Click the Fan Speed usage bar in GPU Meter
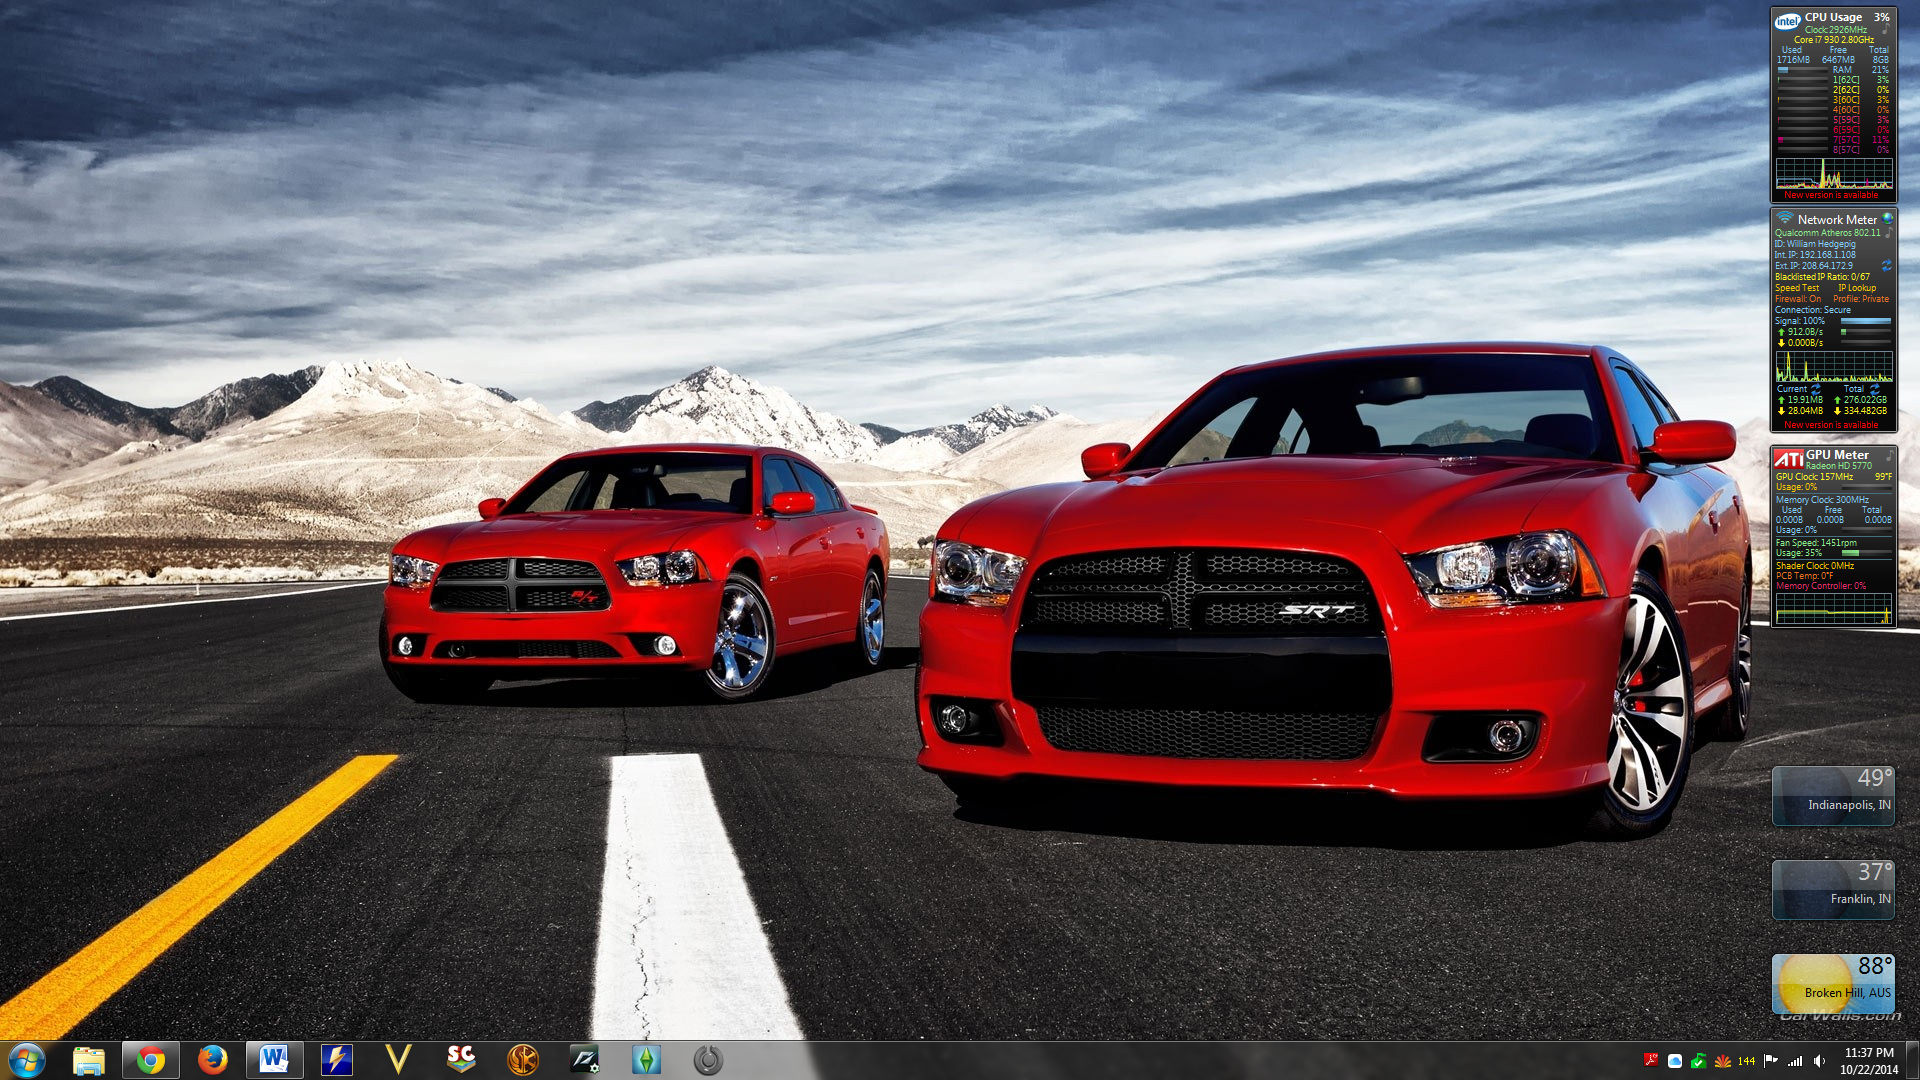1920x1080 pixels. point(1867,552)
